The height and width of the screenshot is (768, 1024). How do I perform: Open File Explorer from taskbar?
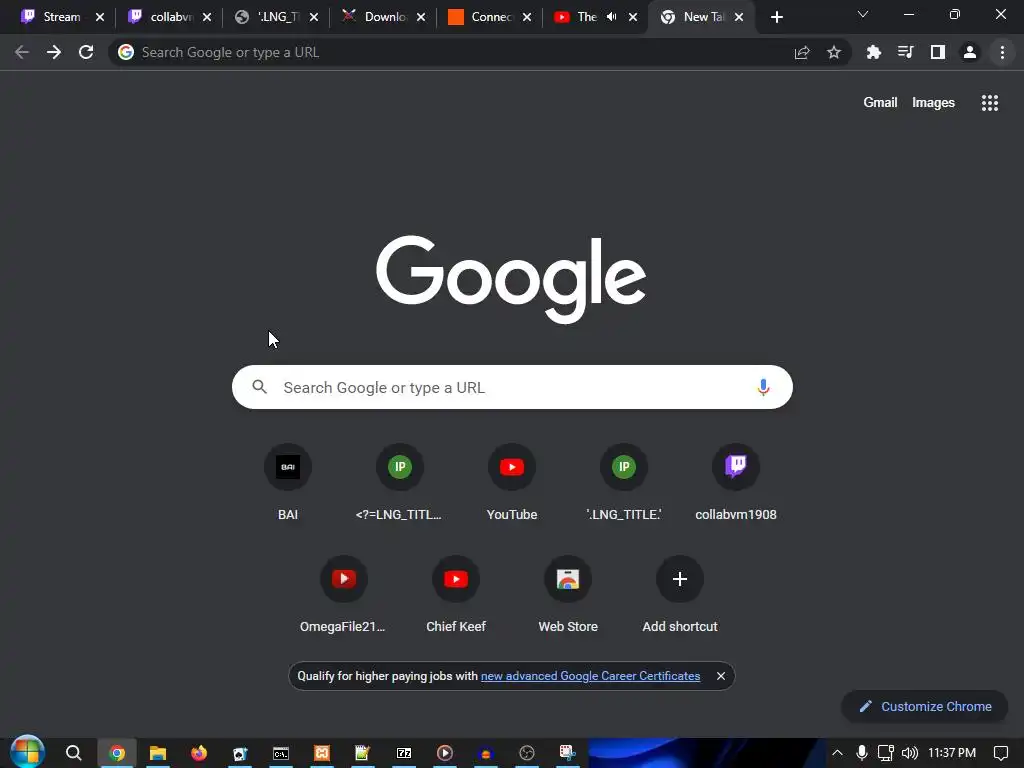pyautogui.click(x=157, y=753)
